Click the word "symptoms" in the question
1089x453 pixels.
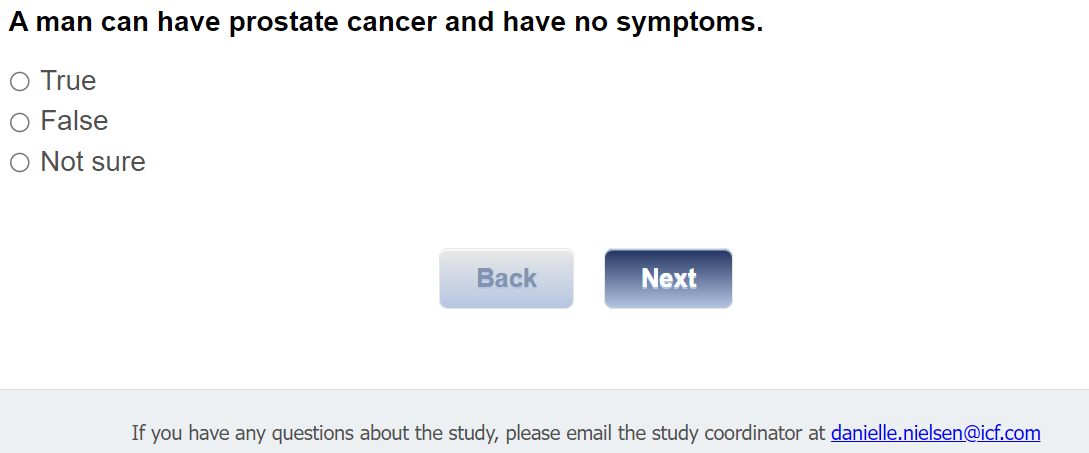[x=689, y=23]
